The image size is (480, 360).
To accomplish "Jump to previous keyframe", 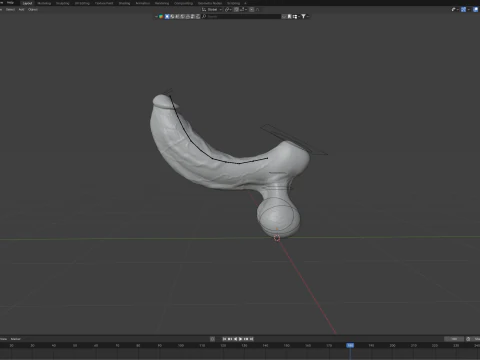I will coord(230,339).
